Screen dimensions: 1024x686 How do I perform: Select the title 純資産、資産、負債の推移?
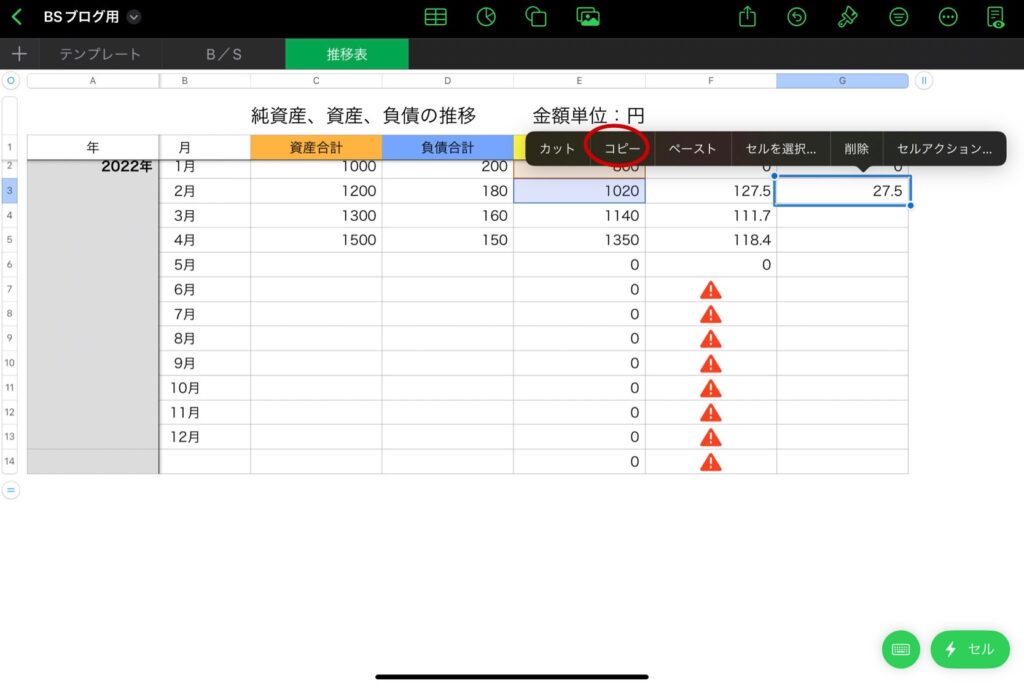tap(364, 116)
